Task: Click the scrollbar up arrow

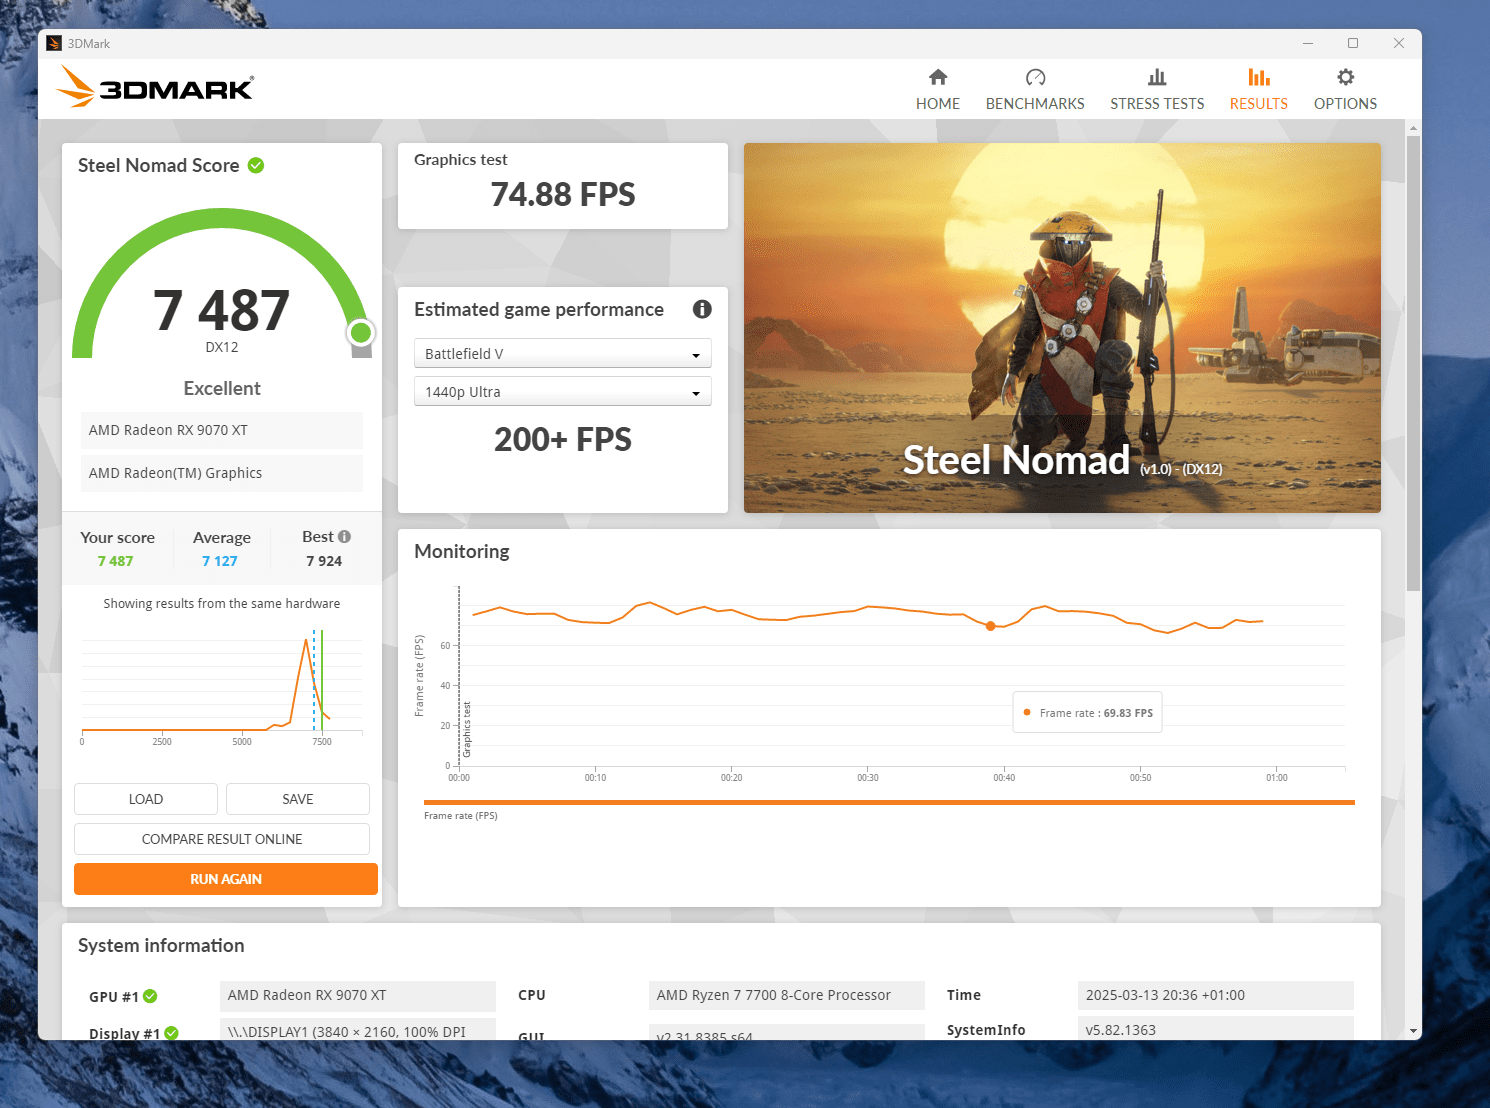Action: pos(1413,128)
